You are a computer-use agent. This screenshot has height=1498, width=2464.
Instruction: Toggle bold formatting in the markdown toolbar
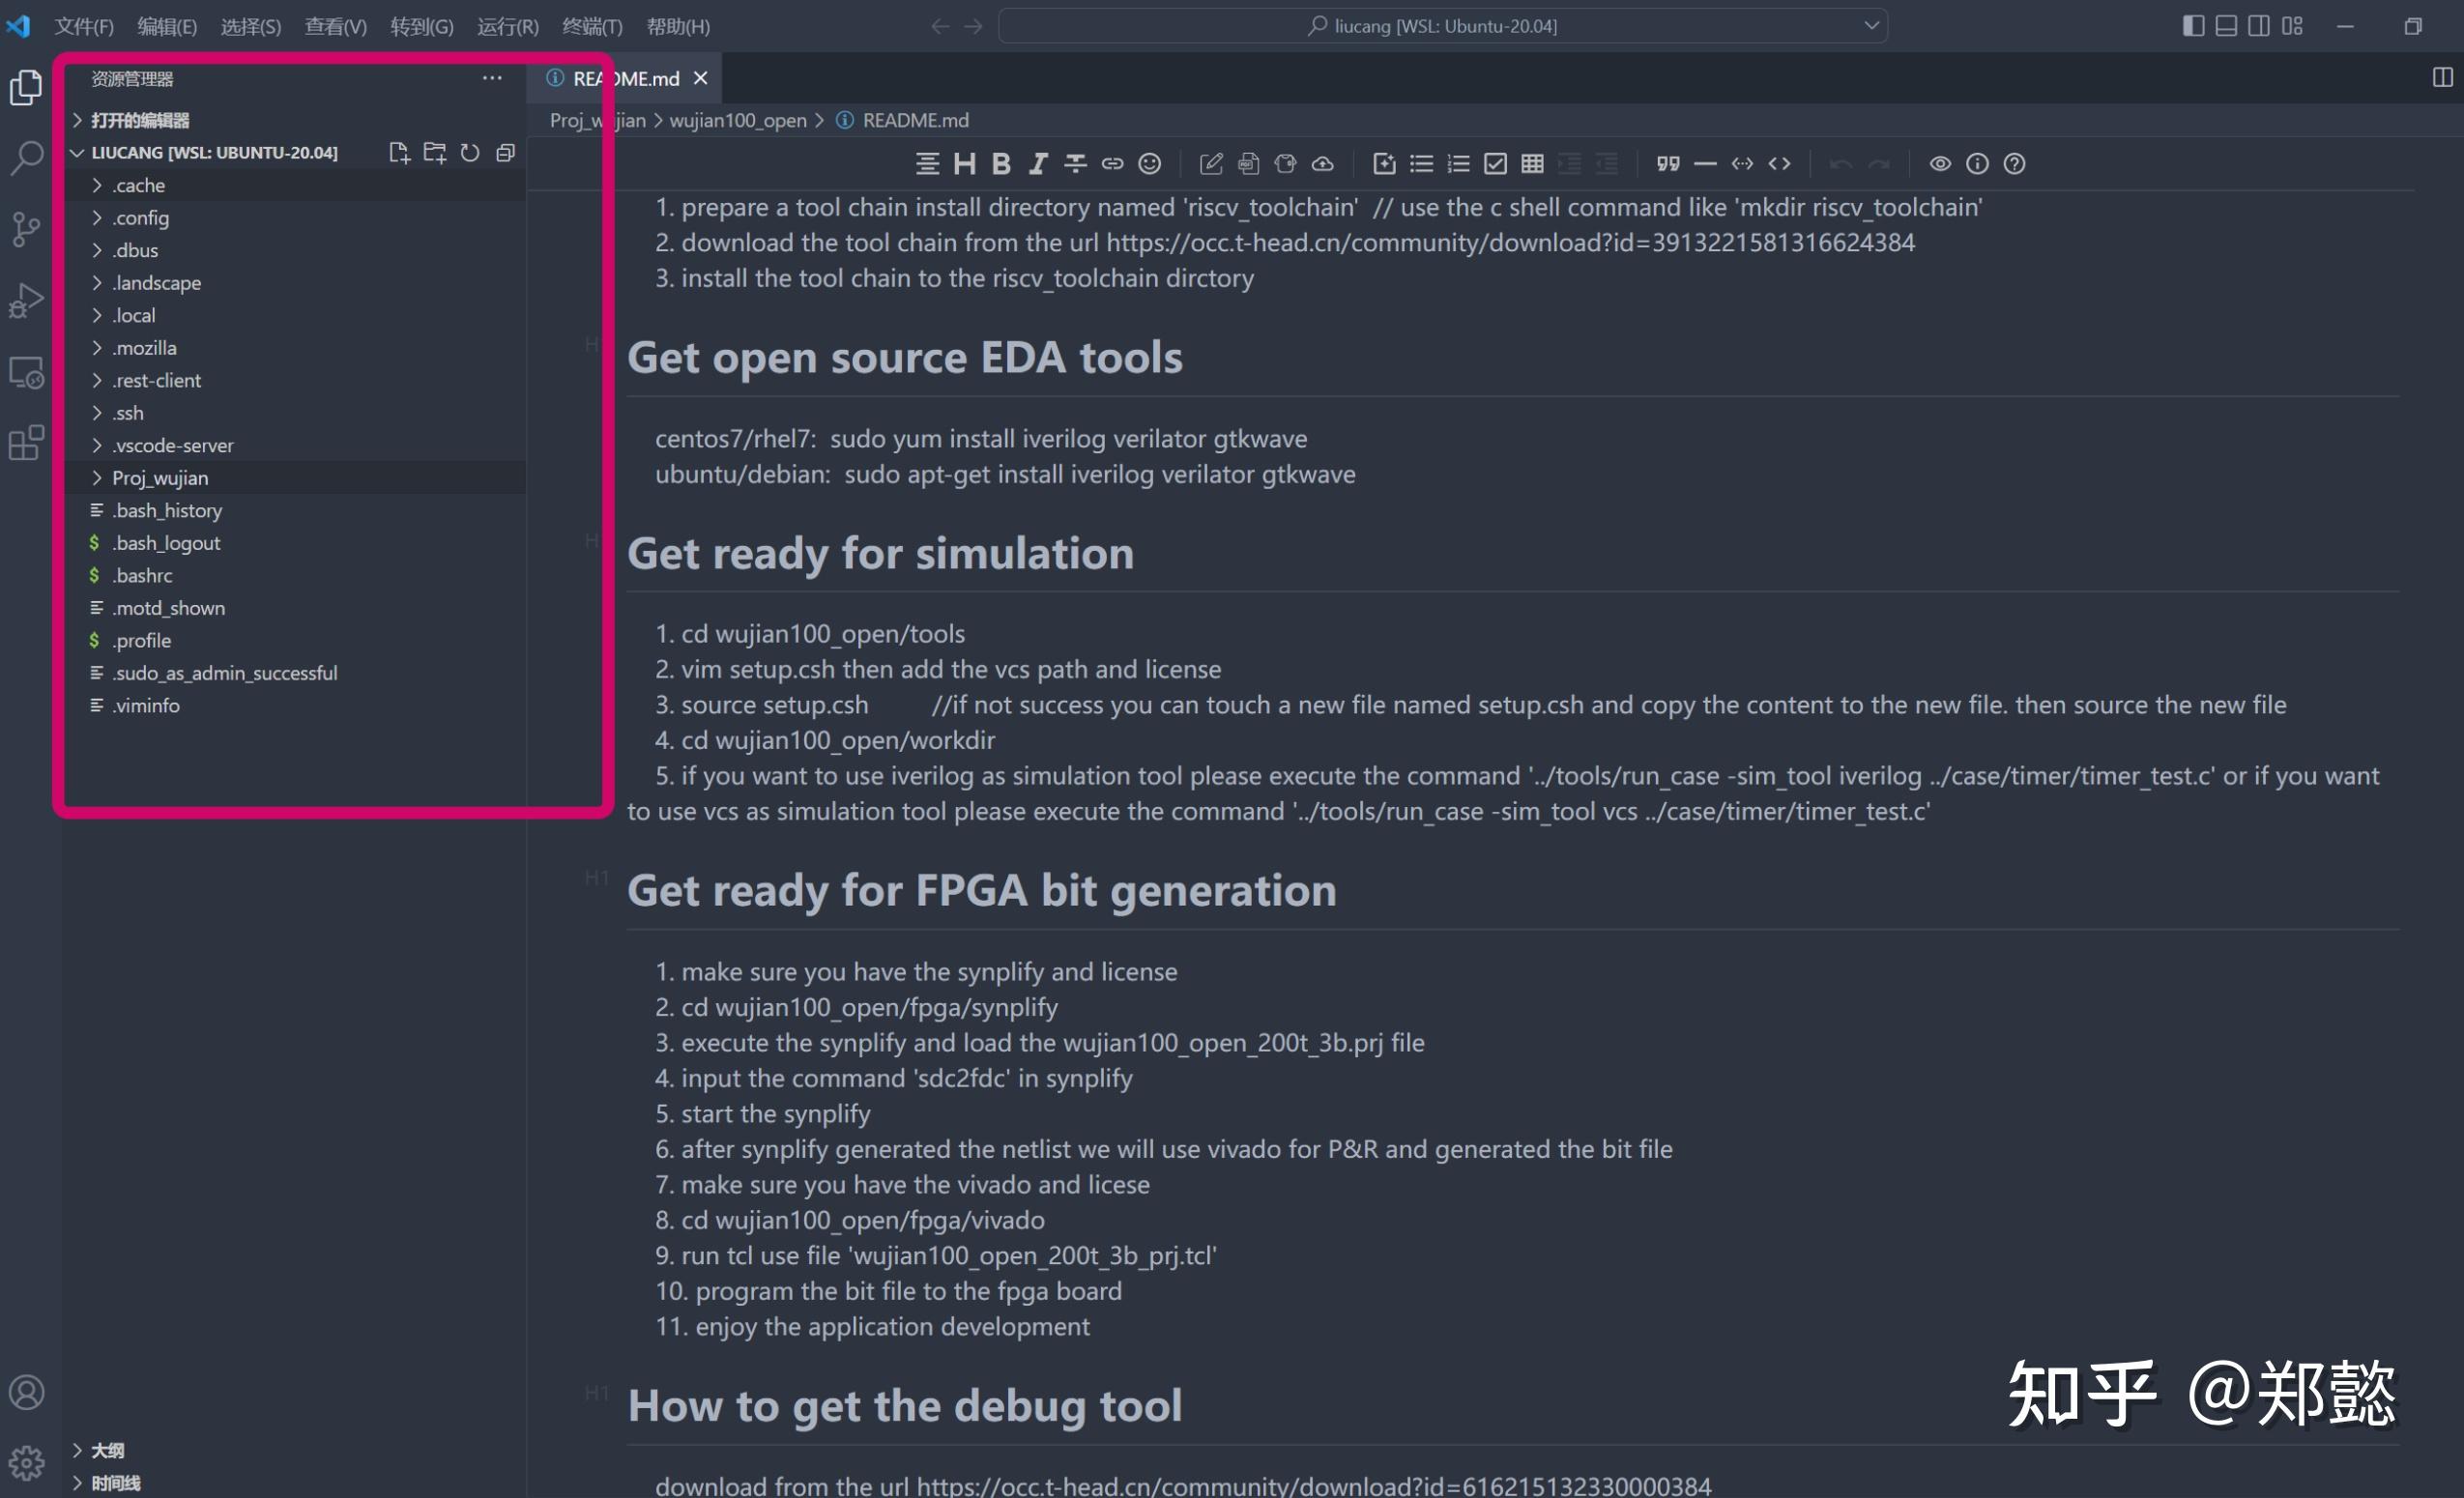[1001, 164]
